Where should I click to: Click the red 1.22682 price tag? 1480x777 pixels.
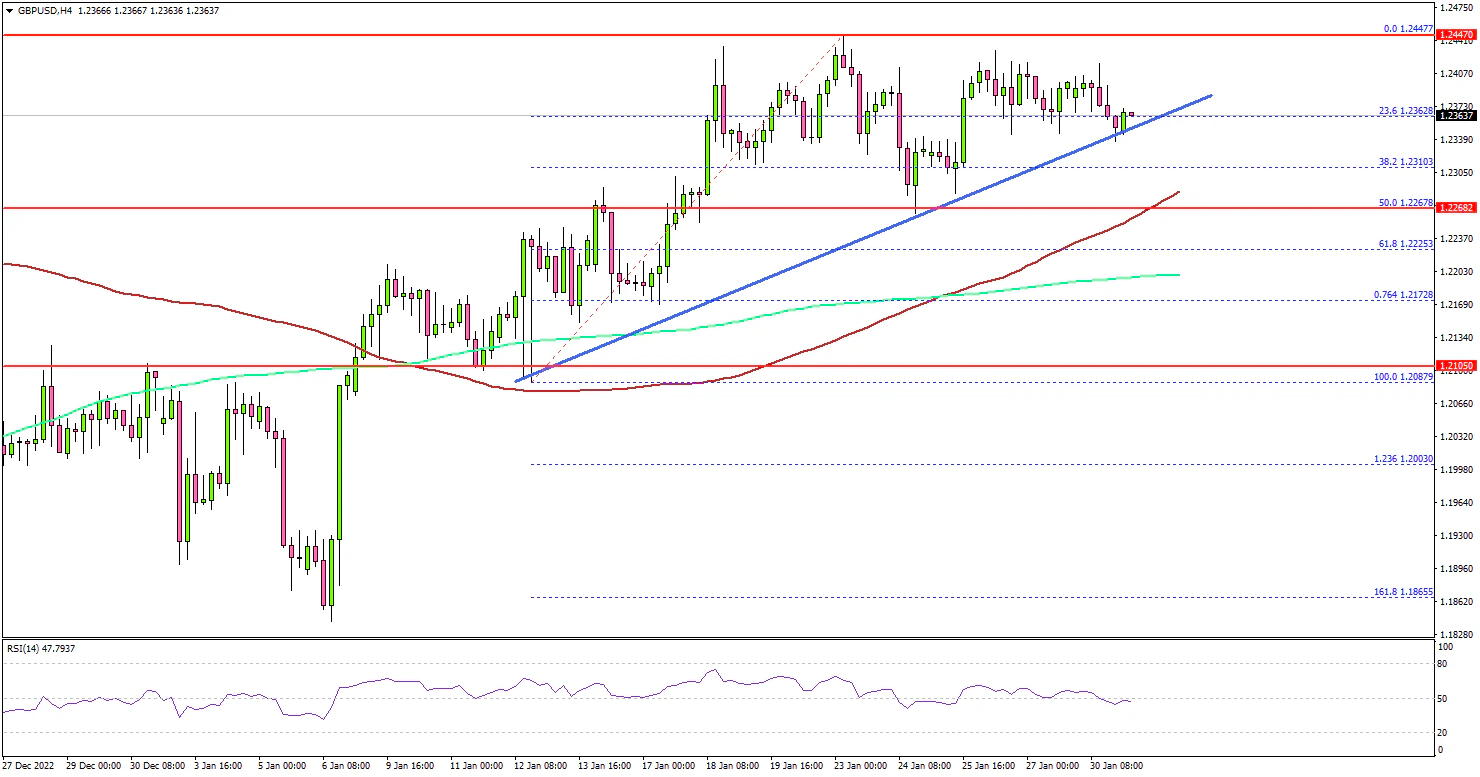click(x=1454, y=209)
